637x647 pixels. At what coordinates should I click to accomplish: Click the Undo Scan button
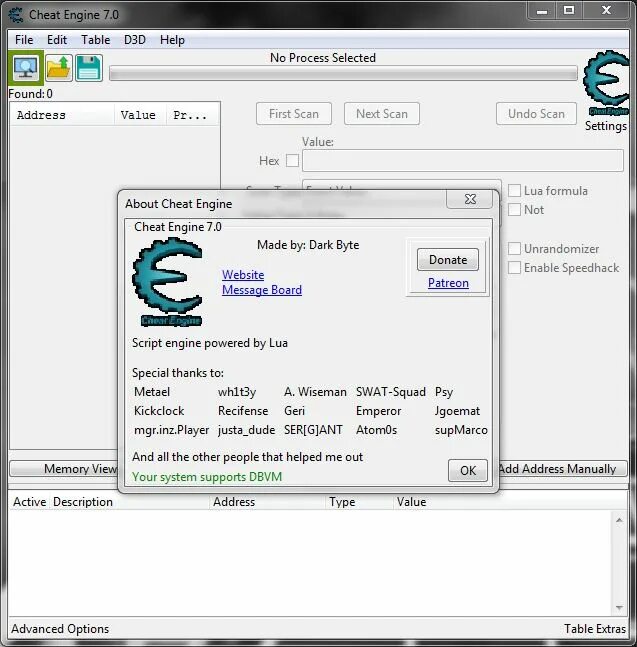pos(536,113)
